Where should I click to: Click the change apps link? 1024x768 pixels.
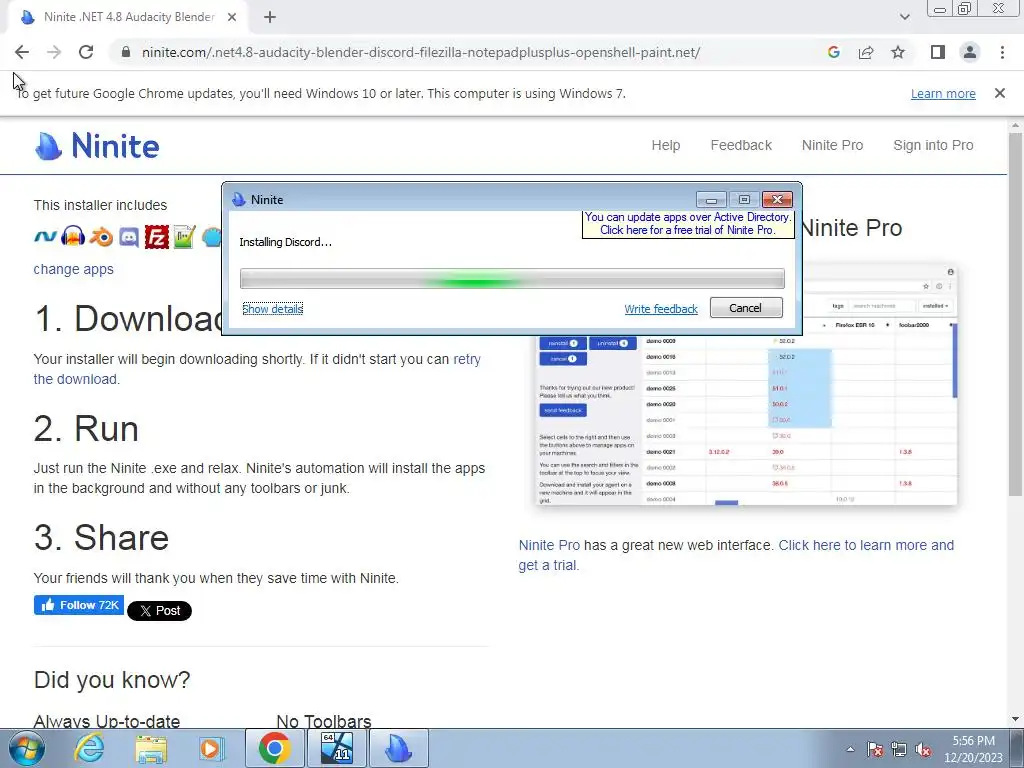tap(73, 269)
